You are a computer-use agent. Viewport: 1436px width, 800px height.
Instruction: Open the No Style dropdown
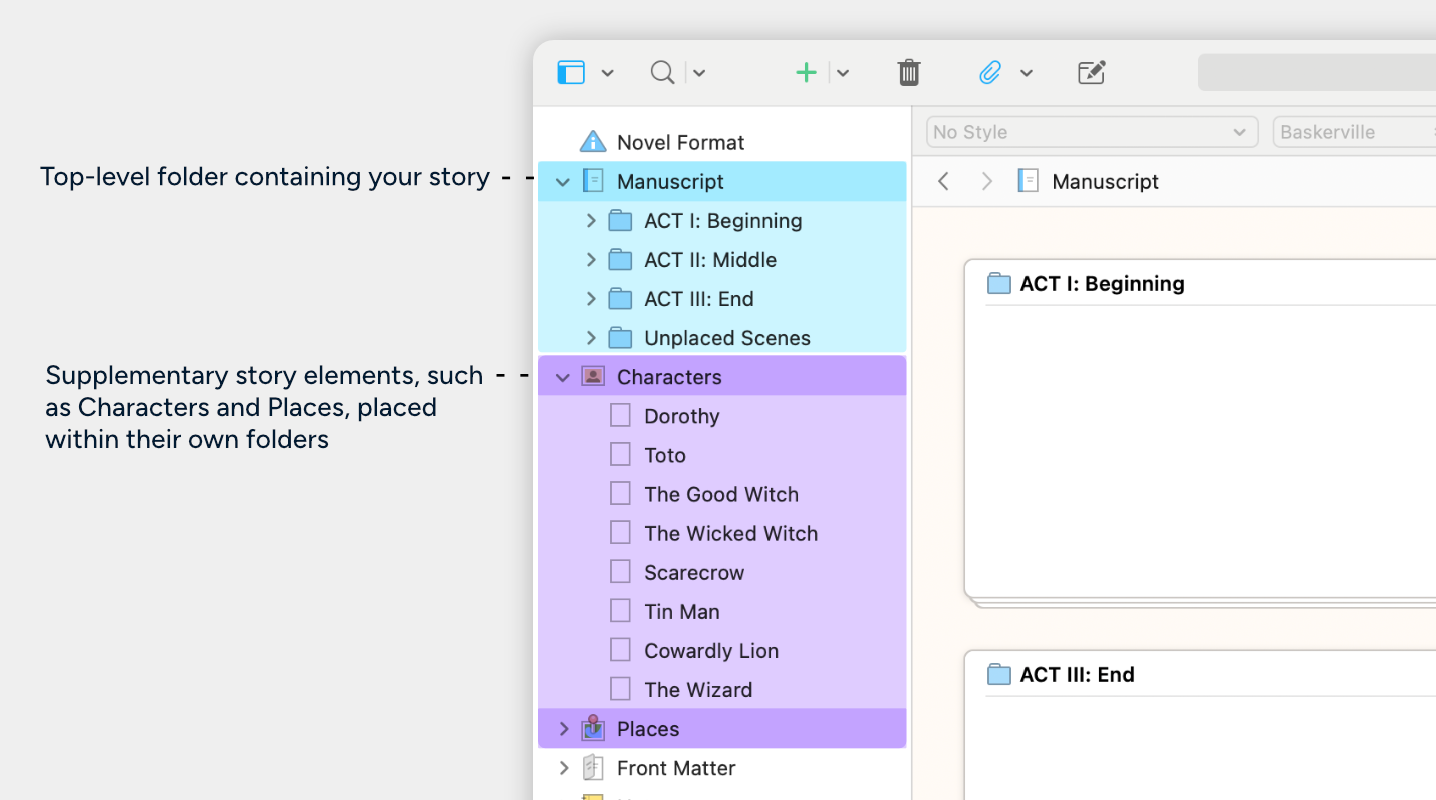[x=1092, y=132]
